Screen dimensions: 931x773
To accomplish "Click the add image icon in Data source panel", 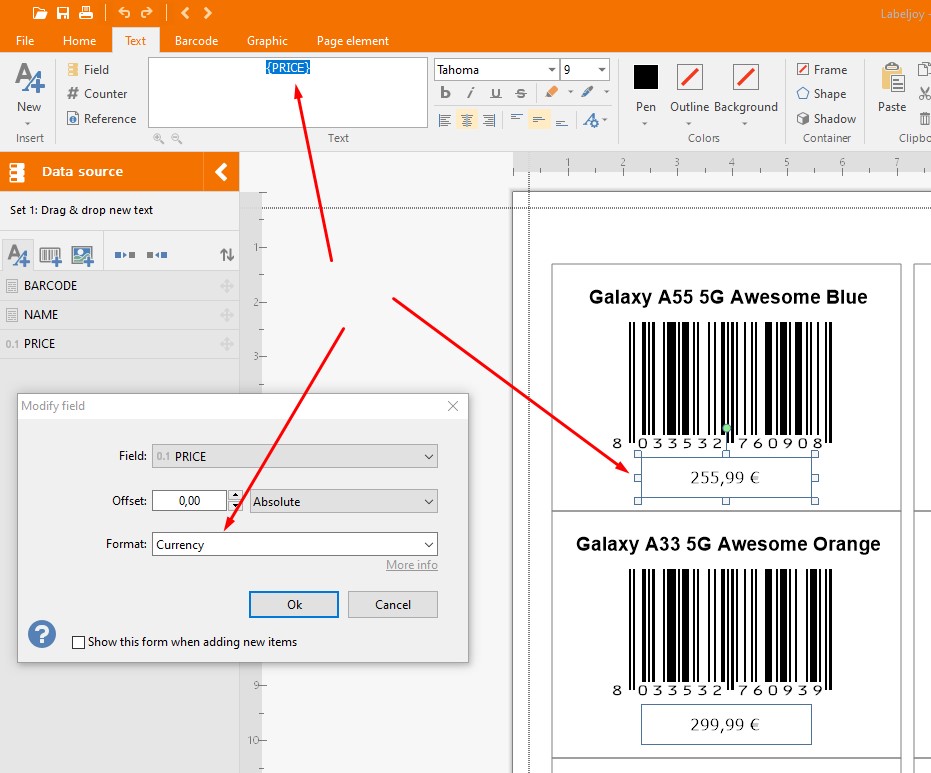I will [82, 255].
